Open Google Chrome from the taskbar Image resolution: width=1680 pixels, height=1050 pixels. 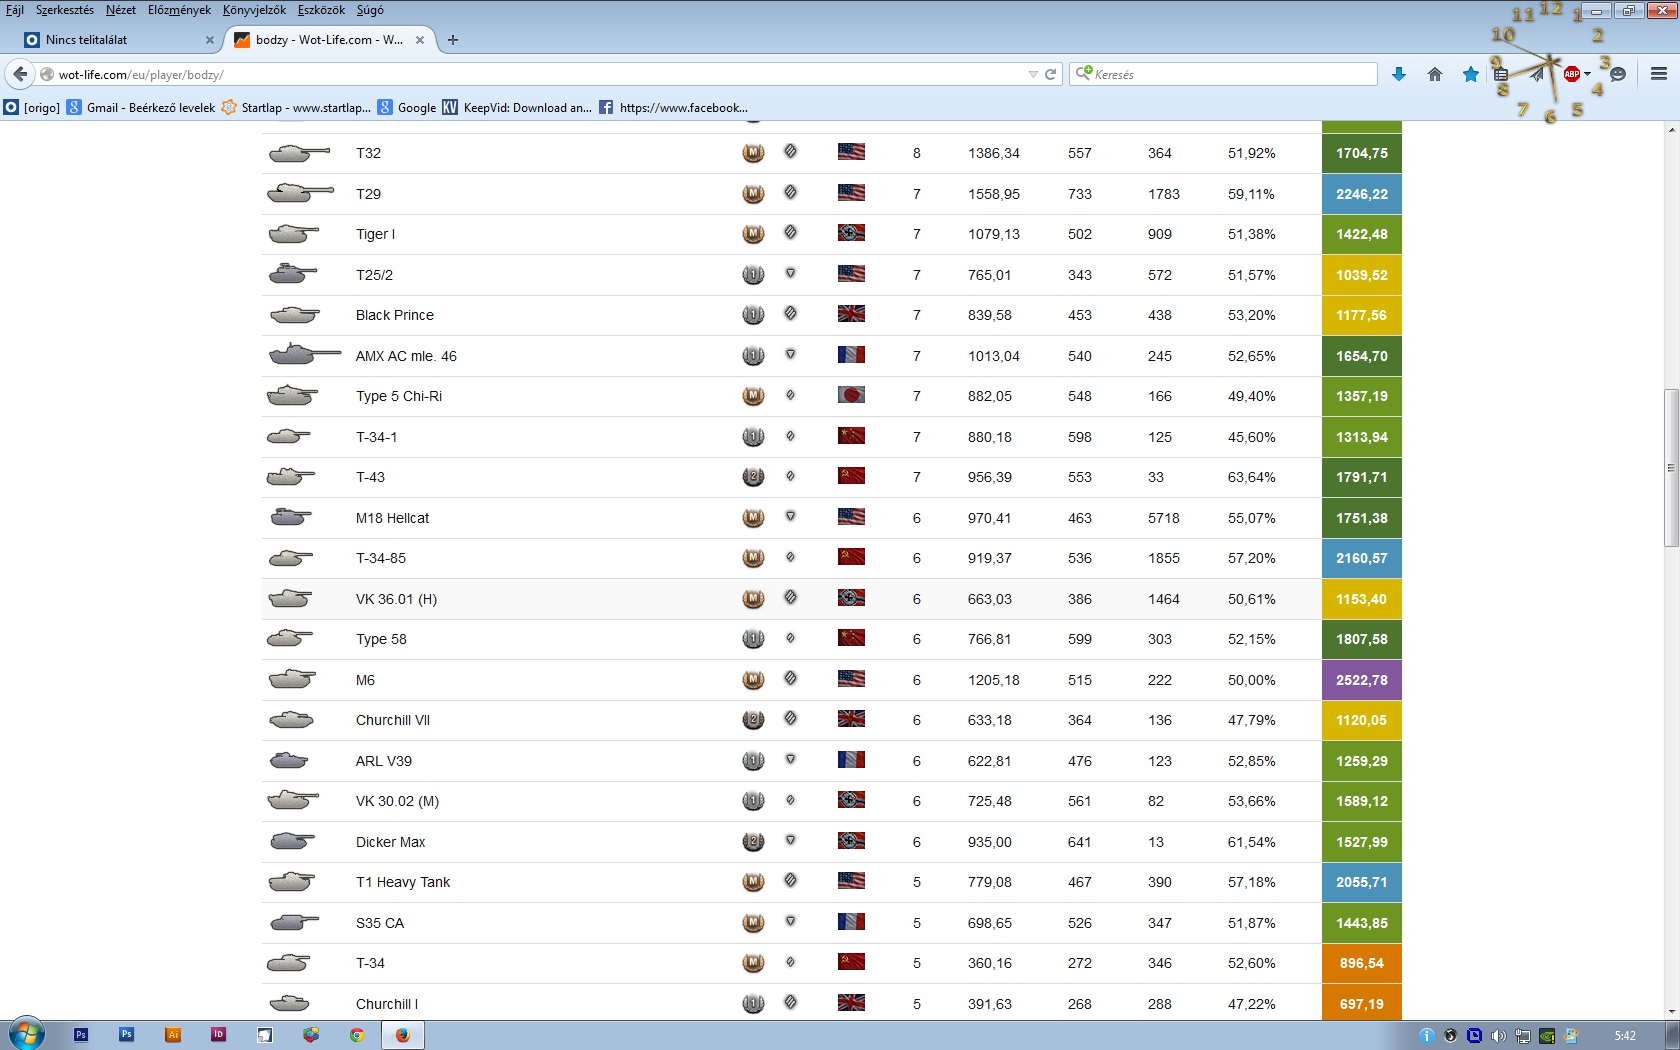pos(356,1035)
